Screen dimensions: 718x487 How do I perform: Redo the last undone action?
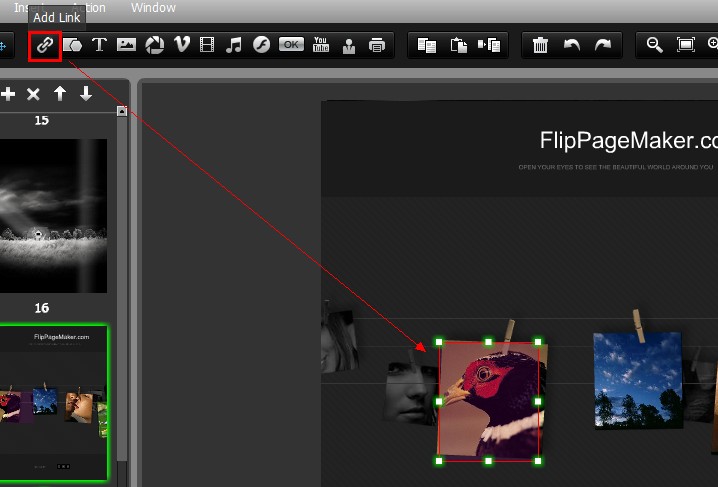pyautogui.click(x=602, y=45)
